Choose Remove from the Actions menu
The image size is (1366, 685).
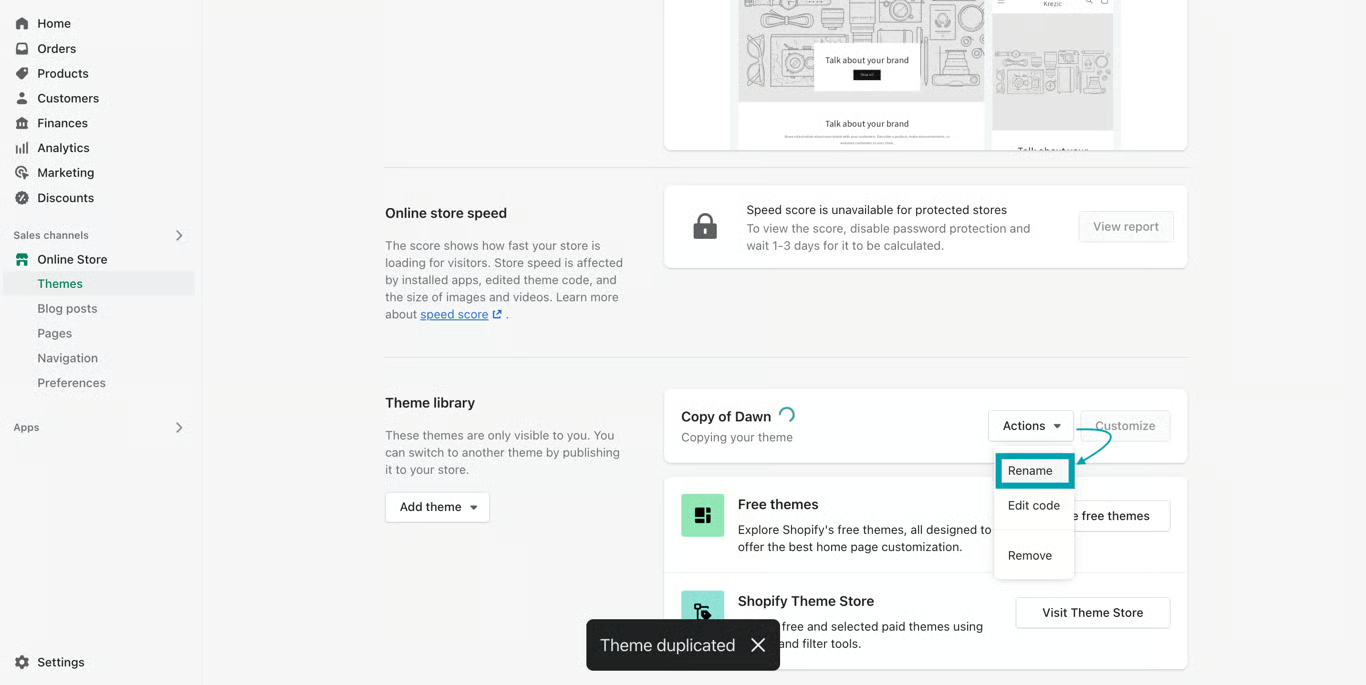coord(1030,555)
